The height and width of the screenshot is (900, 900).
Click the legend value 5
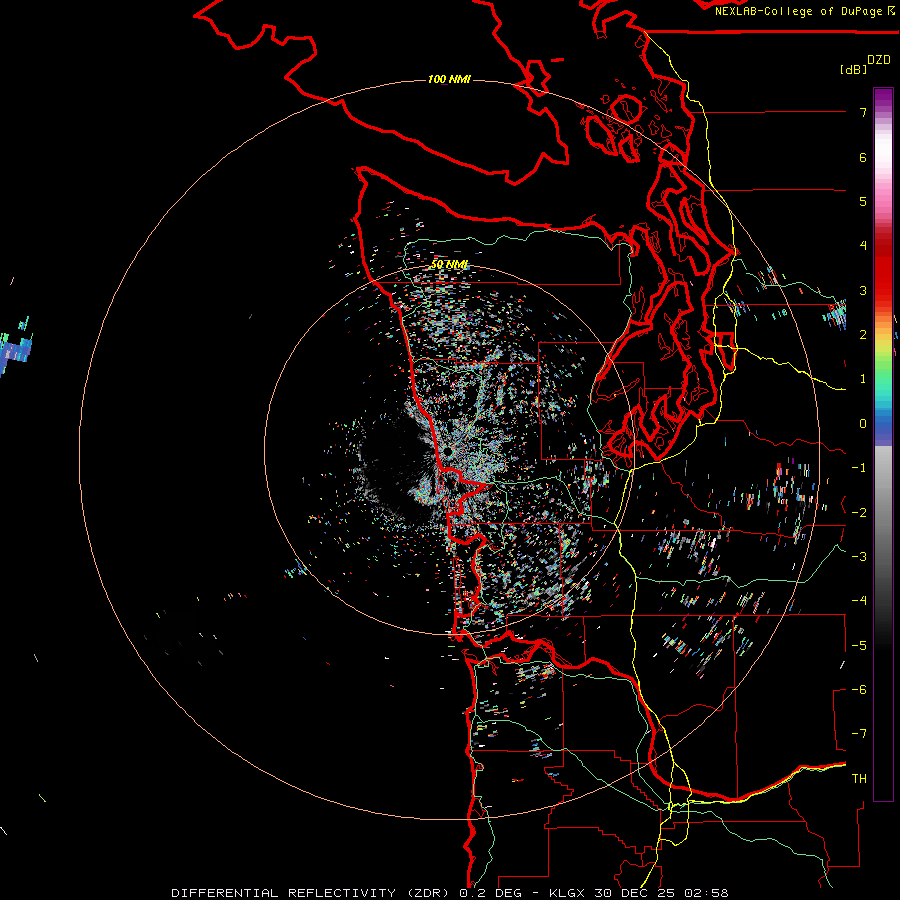click(x=863, y=201)
